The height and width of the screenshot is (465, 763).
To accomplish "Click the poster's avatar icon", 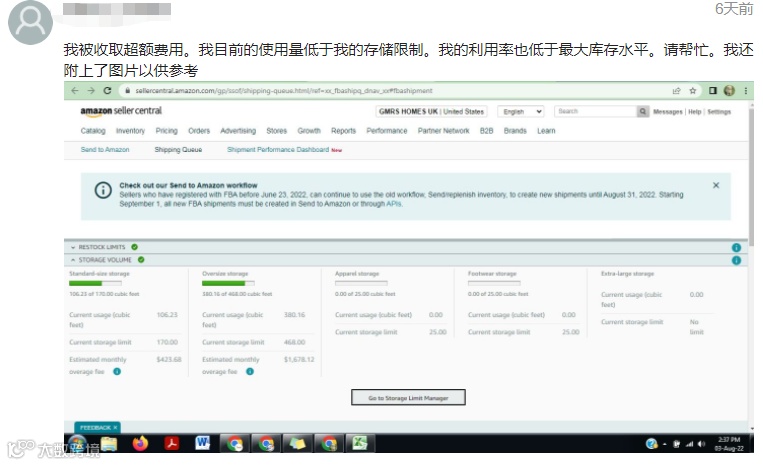I will point(30,23).
